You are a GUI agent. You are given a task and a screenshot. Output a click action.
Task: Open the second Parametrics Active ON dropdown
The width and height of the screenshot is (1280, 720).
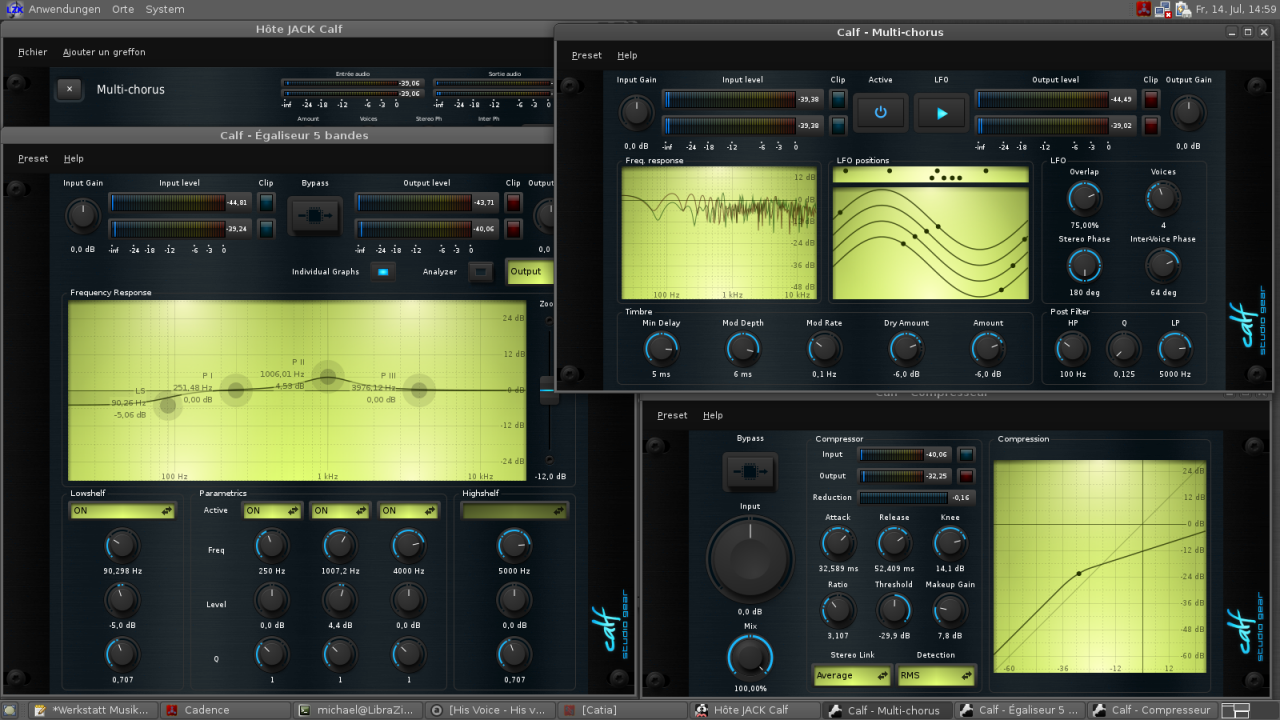(x=340, y=511)
